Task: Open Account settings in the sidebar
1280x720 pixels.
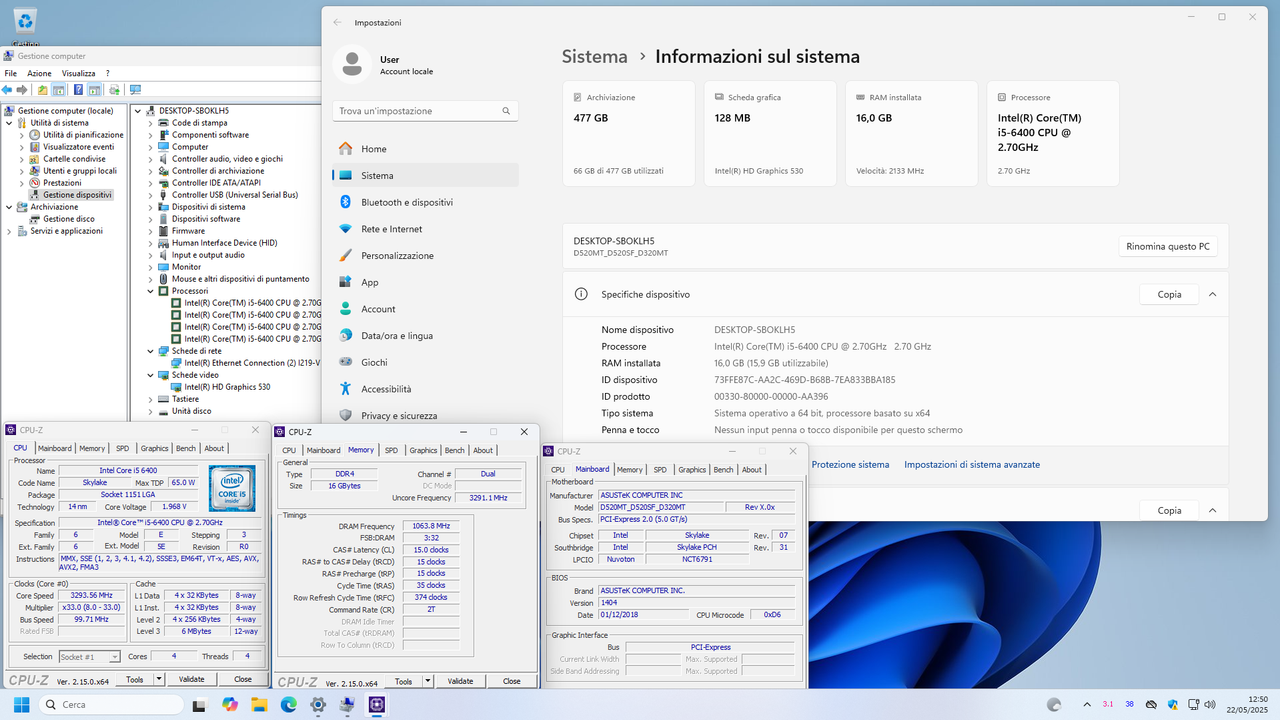Action: [x=425, y=309]
